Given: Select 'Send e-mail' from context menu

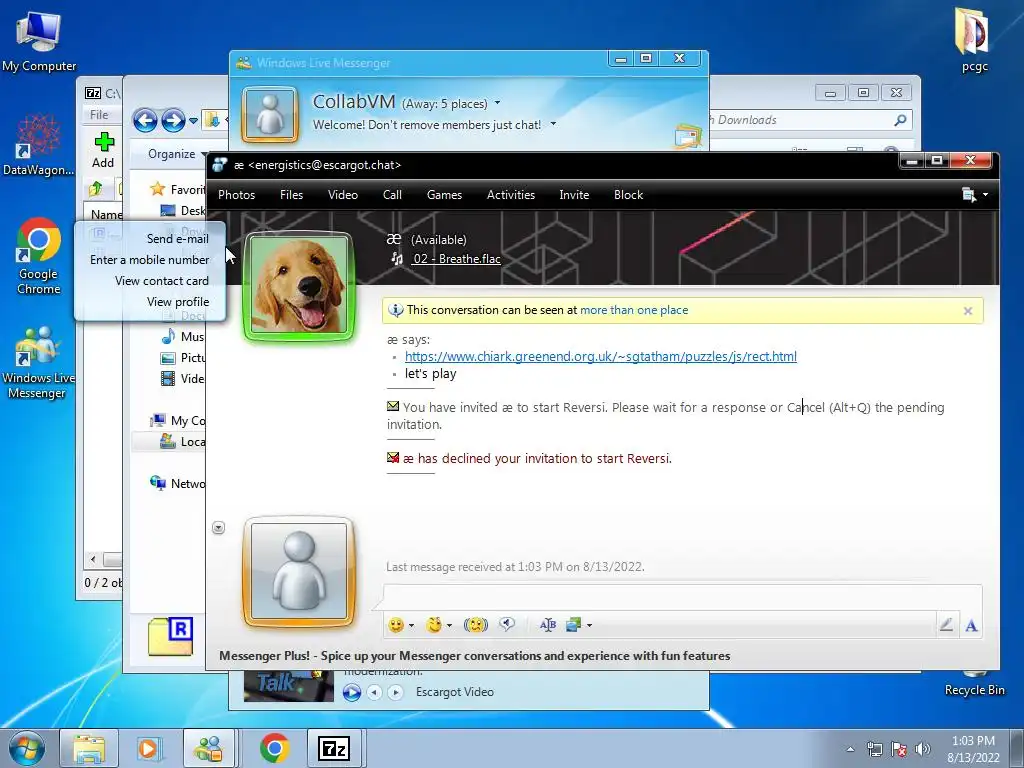Looking at the screenshot, I should click(178, 238).
